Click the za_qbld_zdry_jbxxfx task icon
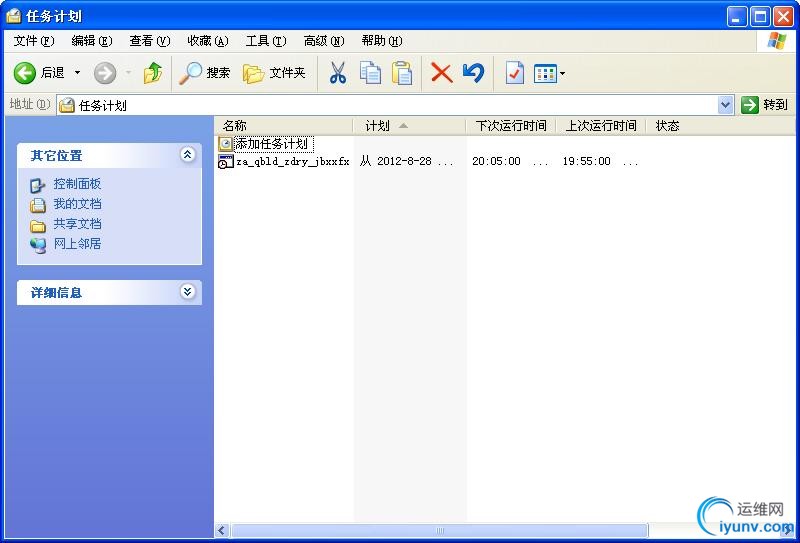This screenshot has height=543, width=800. pyautogui.click(x=226, y=162)
